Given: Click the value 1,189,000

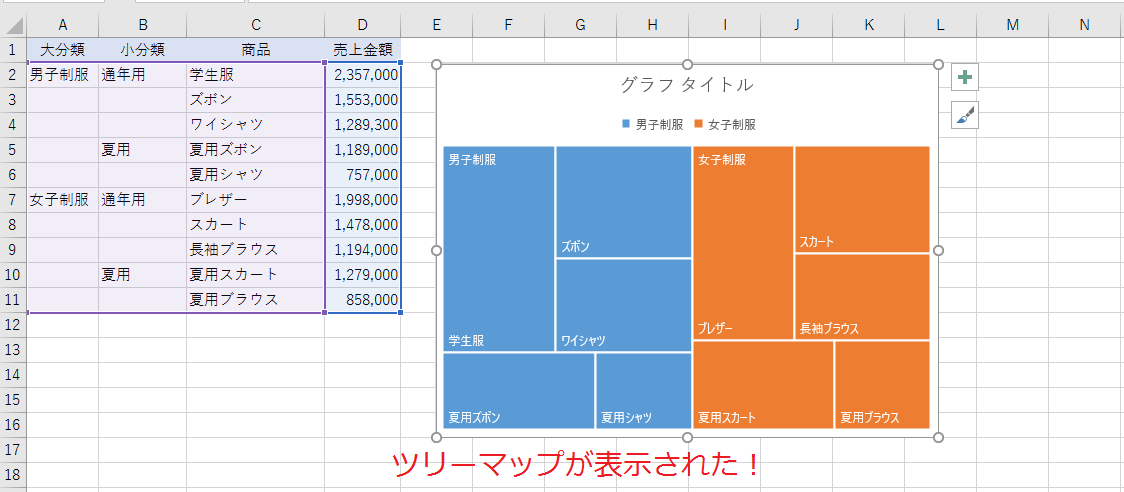Looking at the screenshot, I should click(x=363, y=150).
